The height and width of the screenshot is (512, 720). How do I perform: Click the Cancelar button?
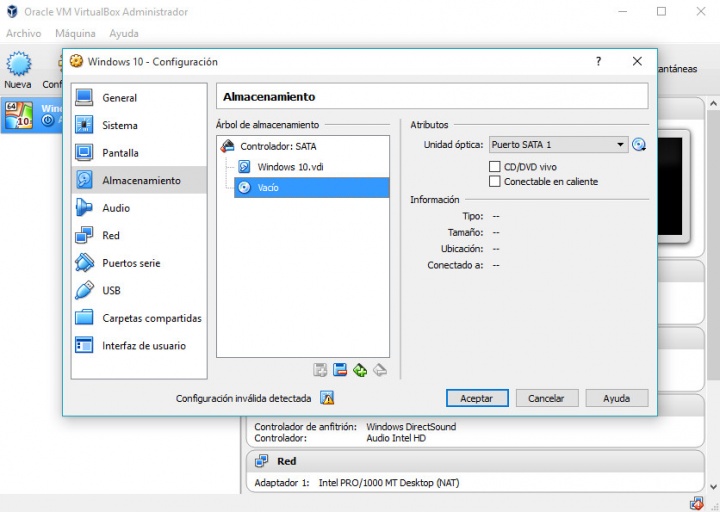pyautogui.click(x=546, y=398)
